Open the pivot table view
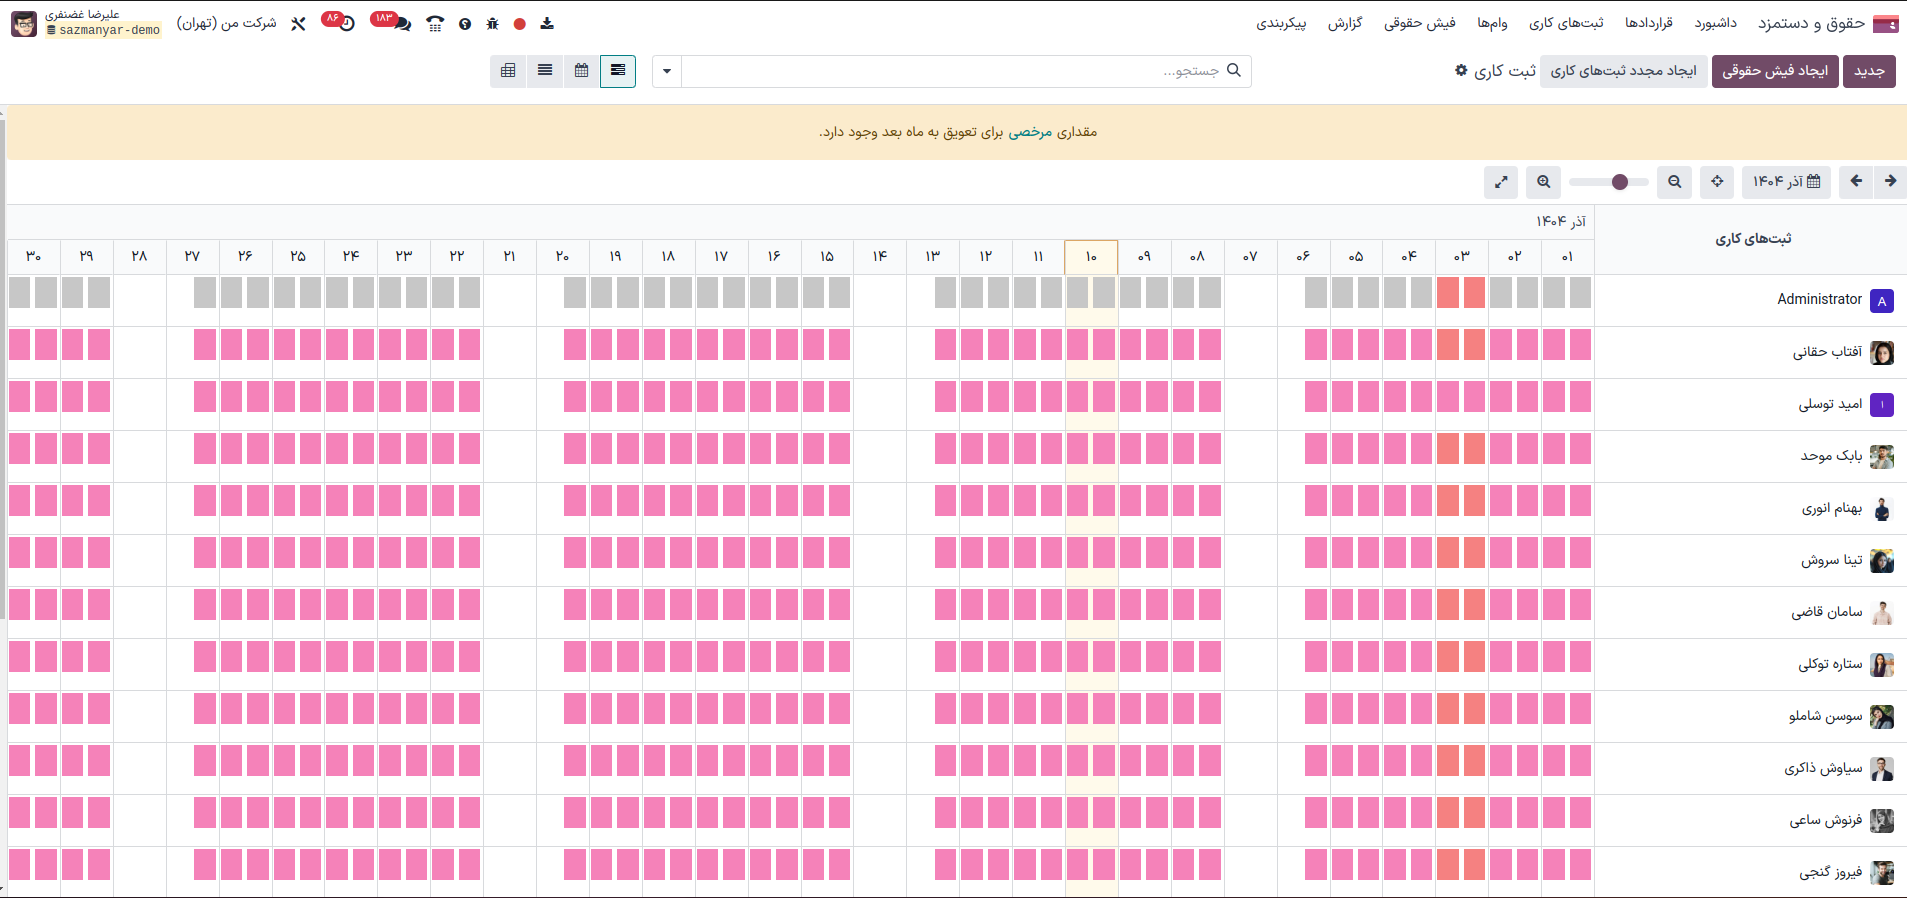The width and height of the screenshot is (1907, 898). tap(508, 71)
